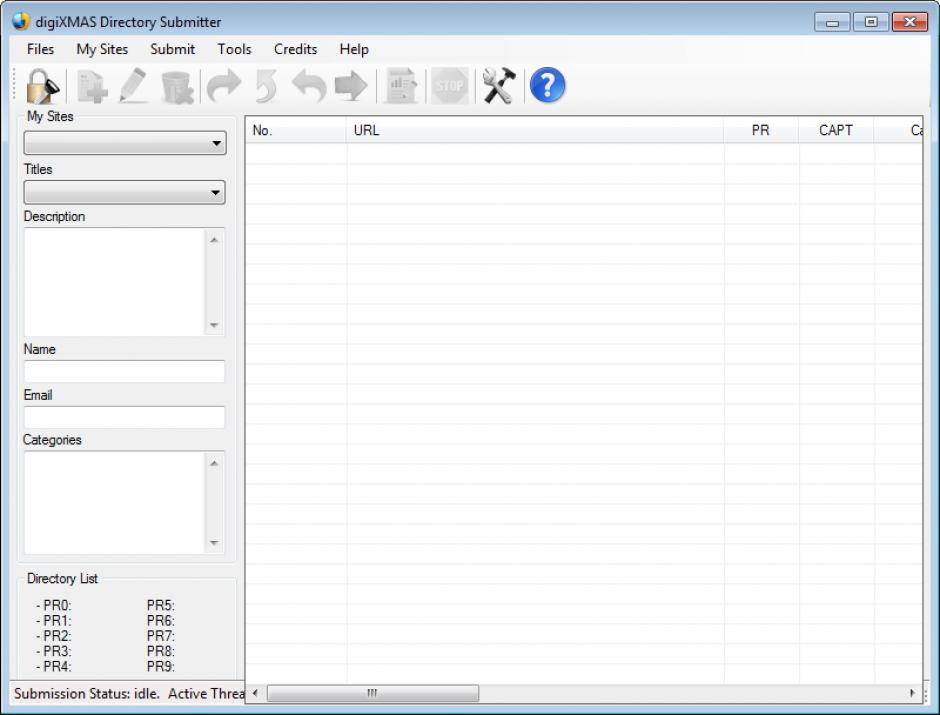Click the blue question mark help icon
This screenshot has width=940, height=715.
pos(547,86)
